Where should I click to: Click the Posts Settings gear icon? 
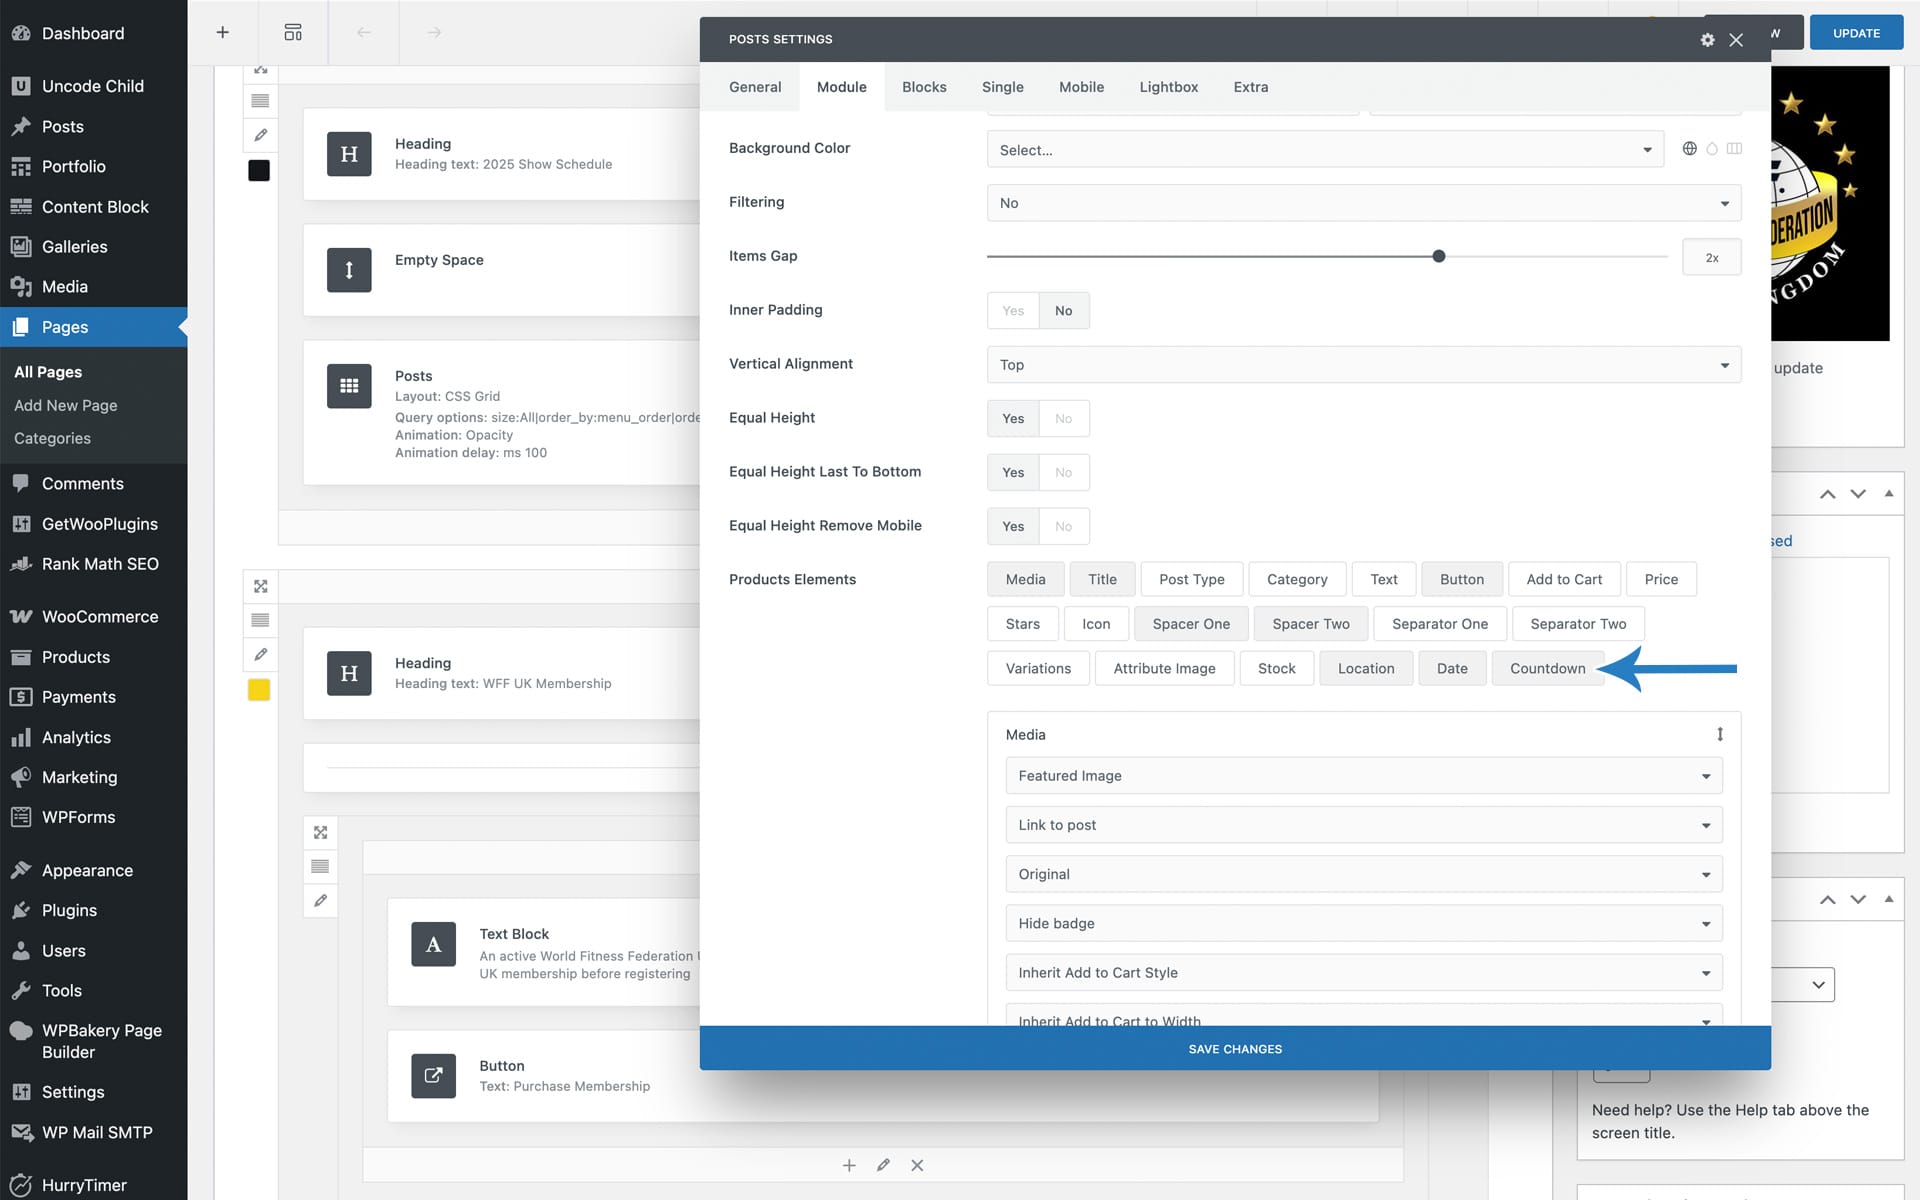pyautogui.click(x=1707, y=40)
